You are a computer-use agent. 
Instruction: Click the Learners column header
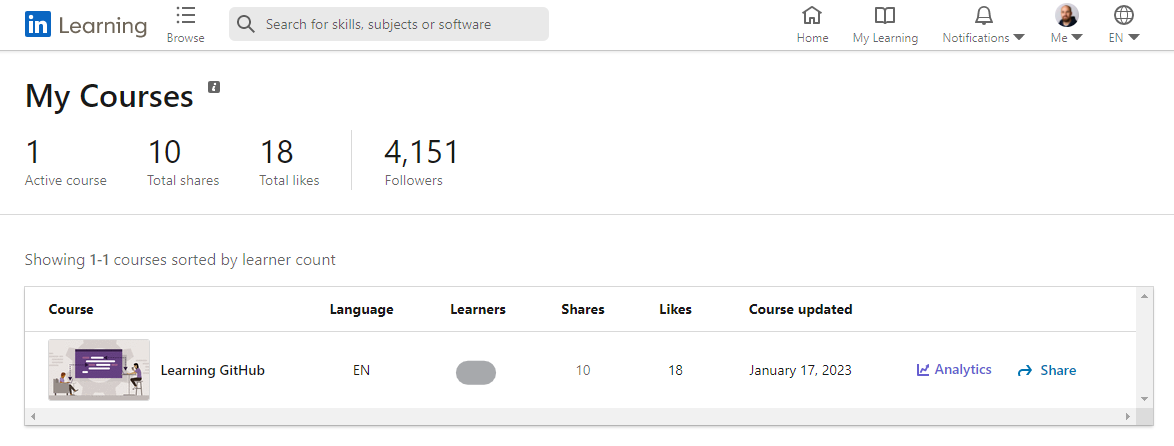[x=478, y=309]
